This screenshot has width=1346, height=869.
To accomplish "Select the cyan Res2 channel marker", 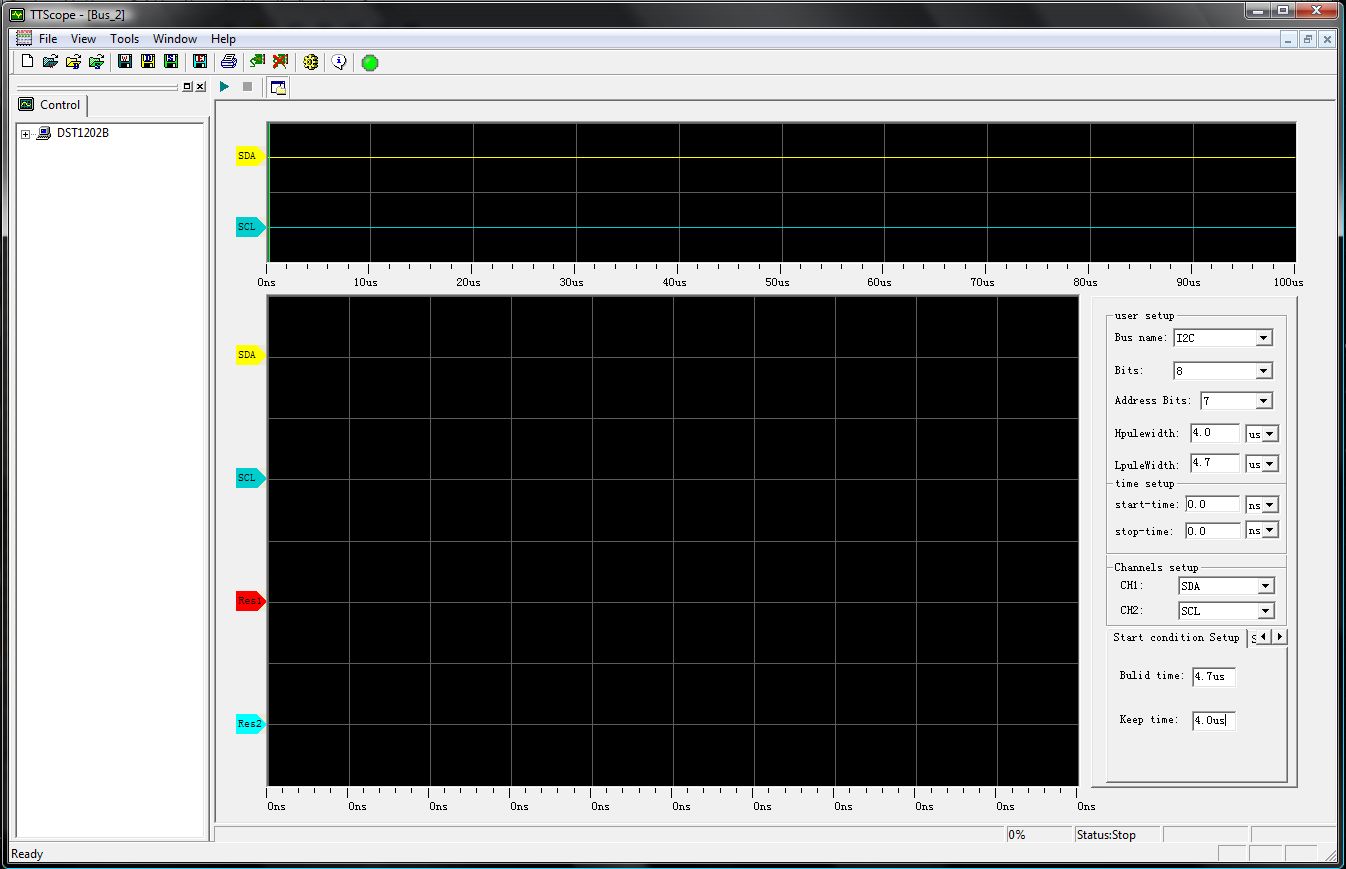I will [x=250, y=724].
